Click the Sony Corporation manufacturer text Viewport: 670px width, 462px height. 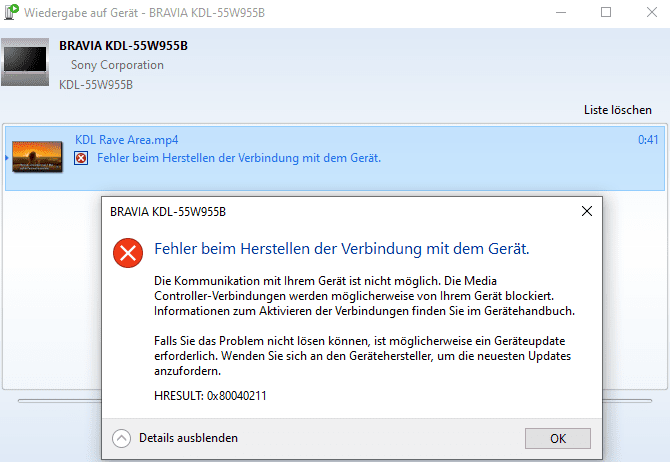tap(117, 65)
